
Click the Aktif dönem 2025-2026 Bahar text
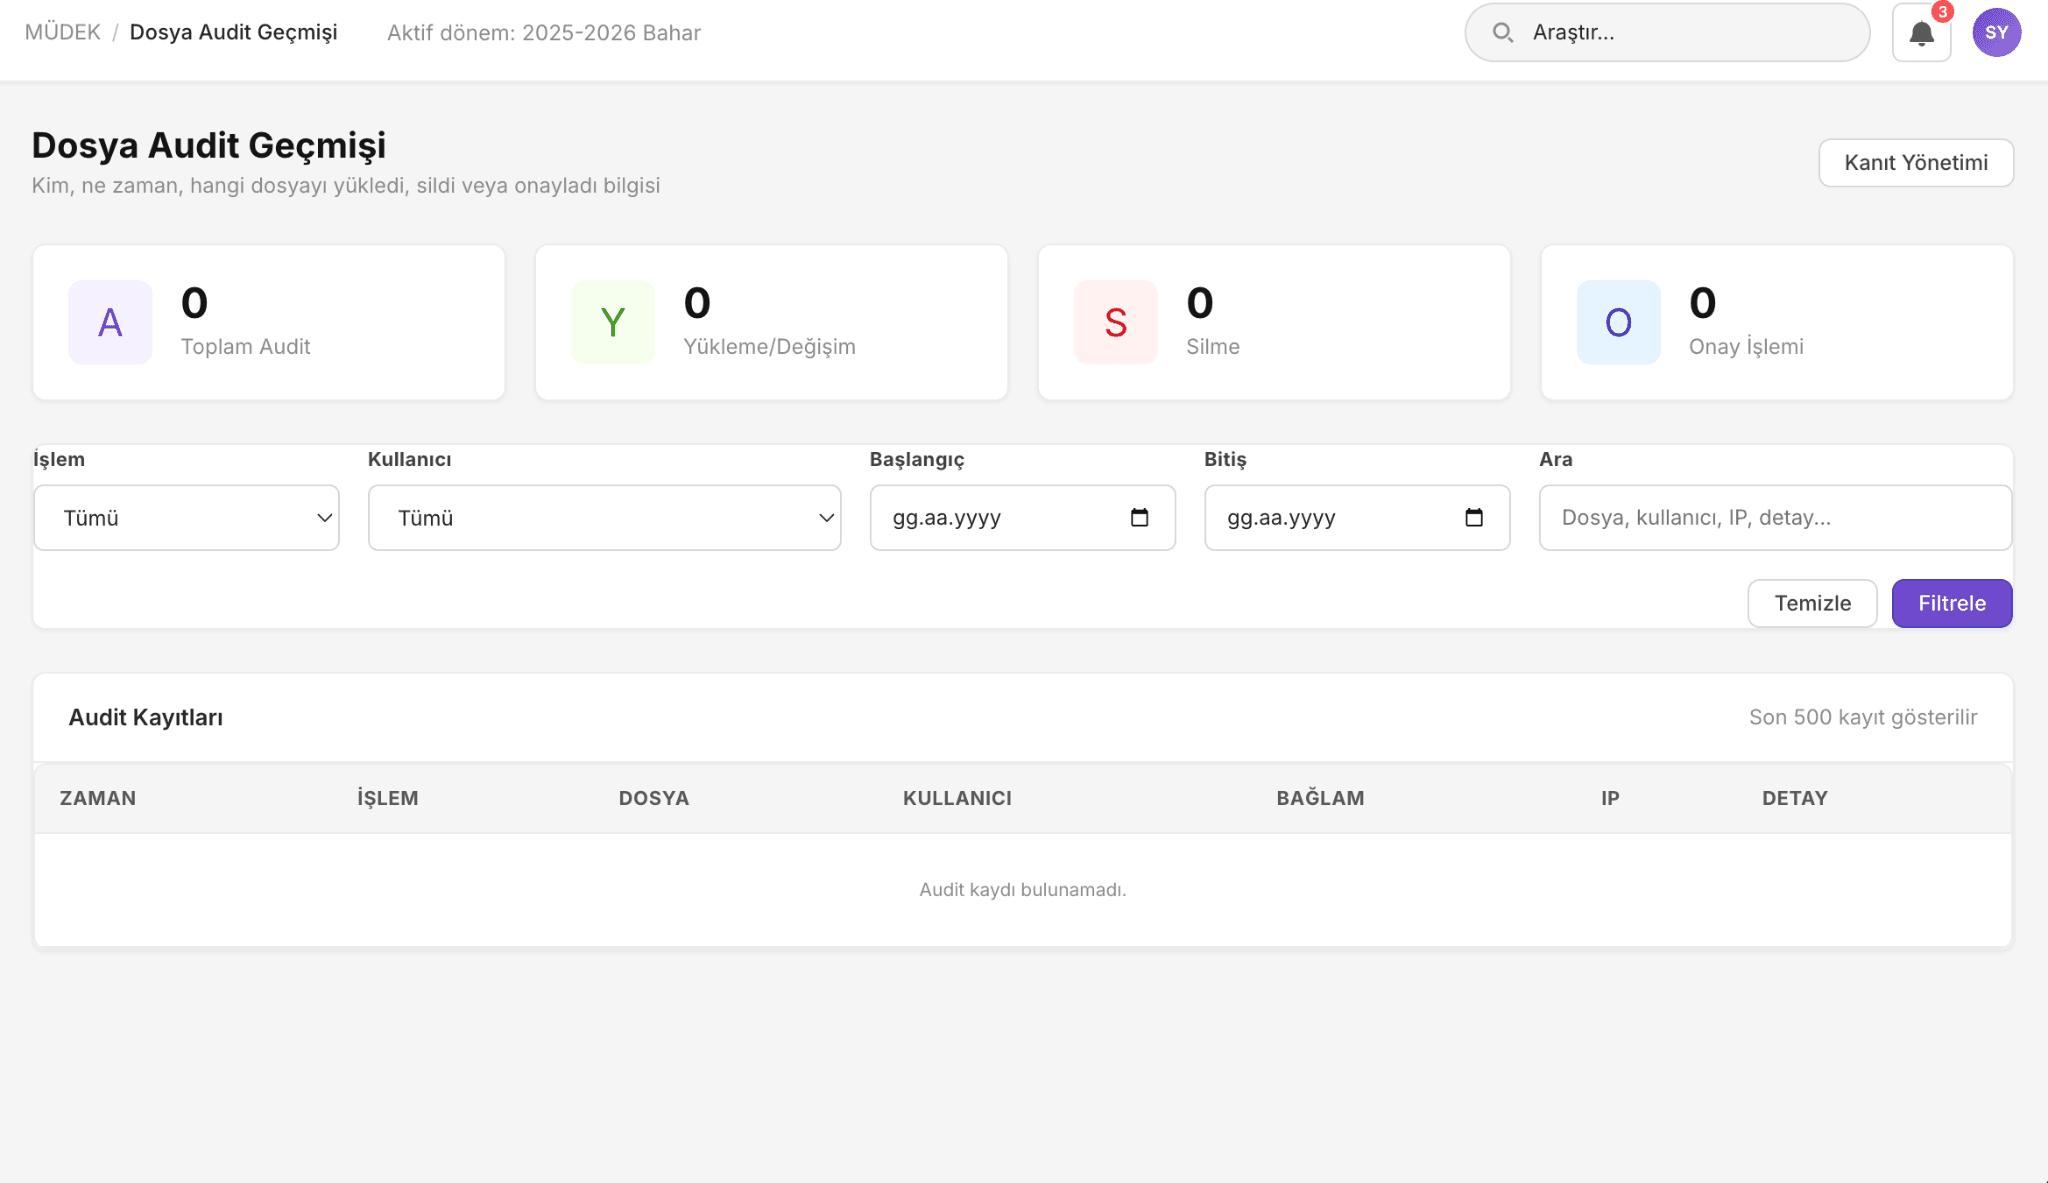tap(544, 32)
